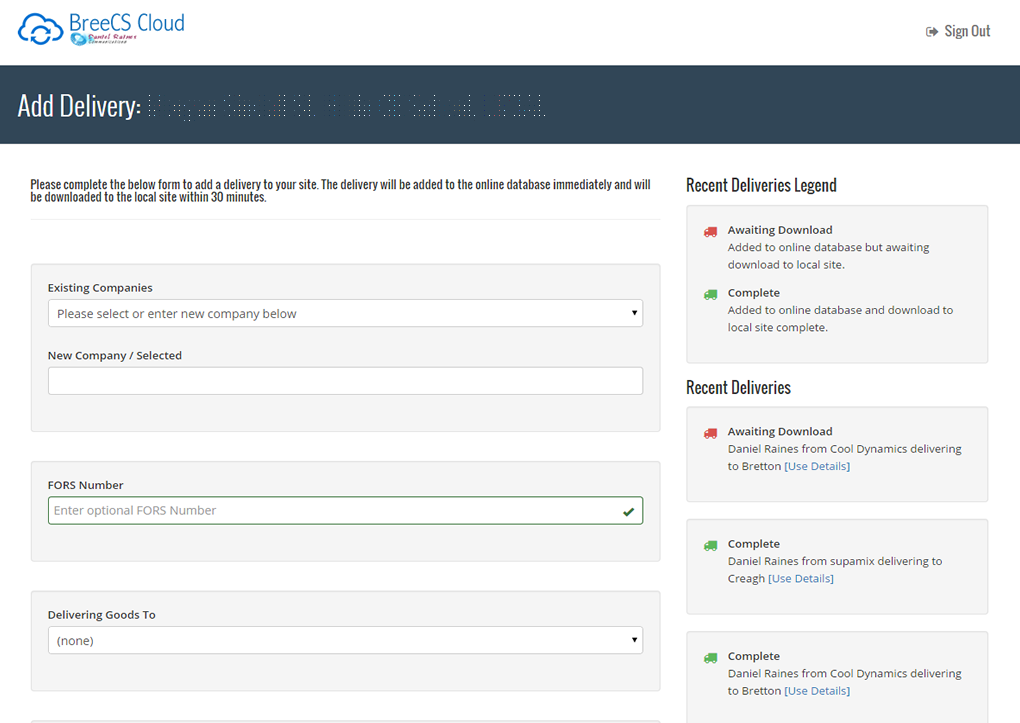Image resolution: width=1020 pixels, height=723 pixels.
Task: Open the Existing Companies dropdown
Action: coord(345,313)
